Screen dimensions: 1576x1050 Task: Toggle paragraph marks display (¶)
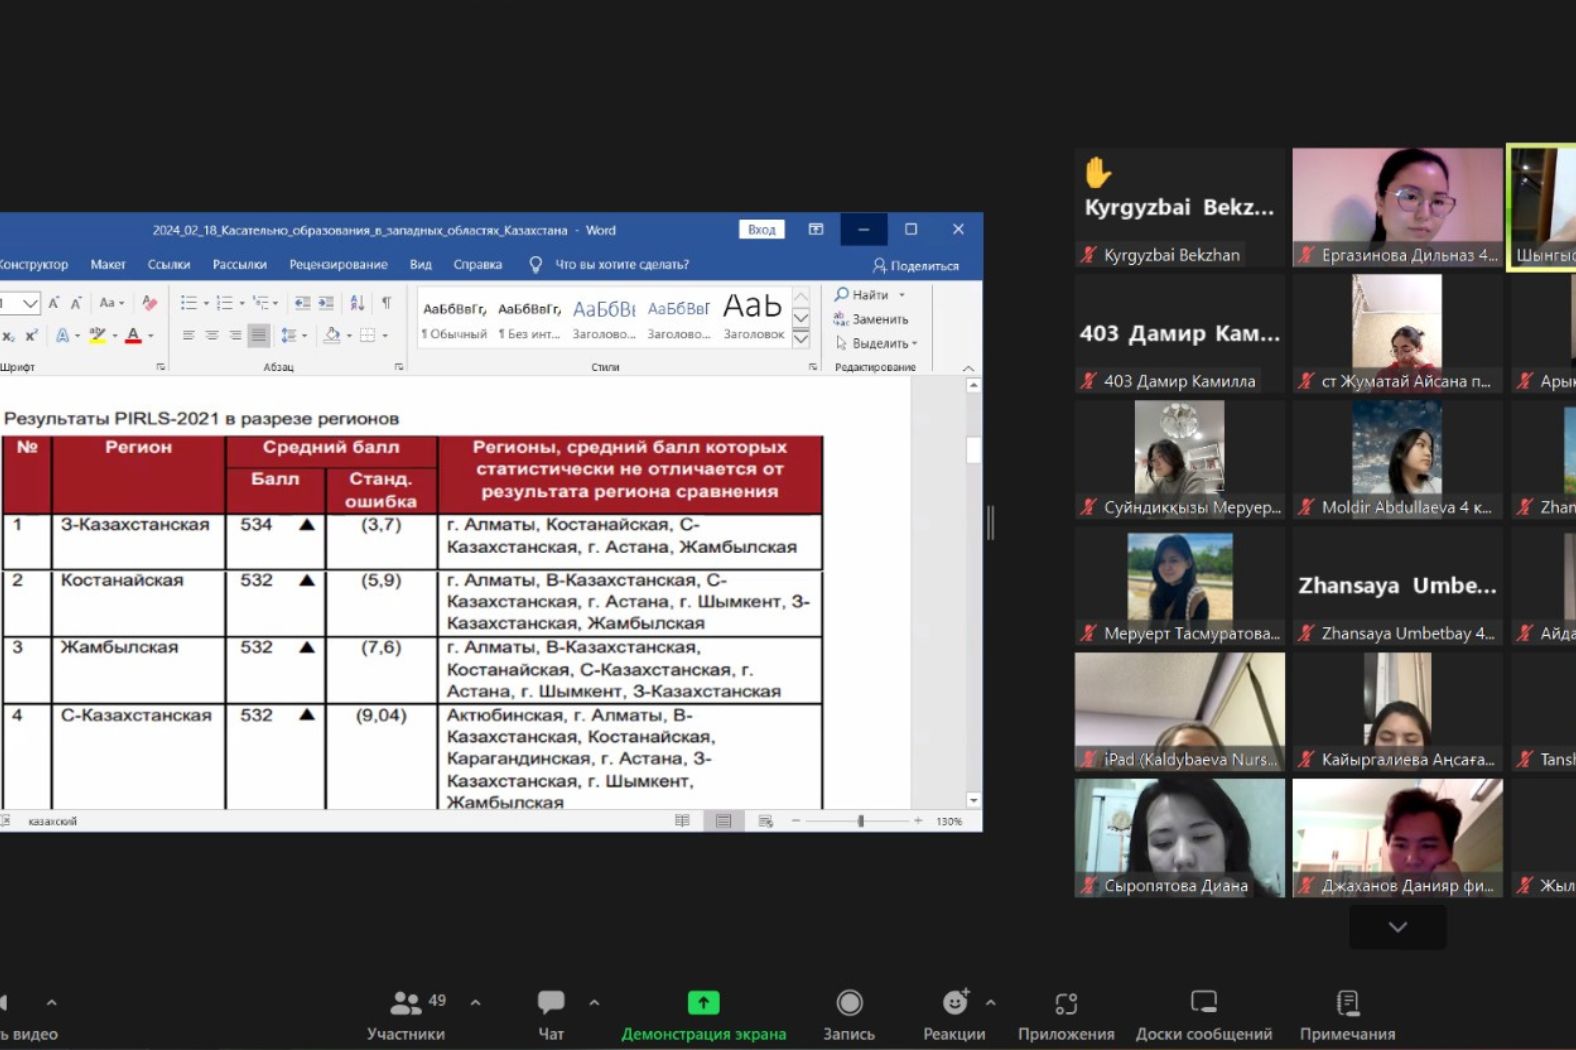point(386,303)
